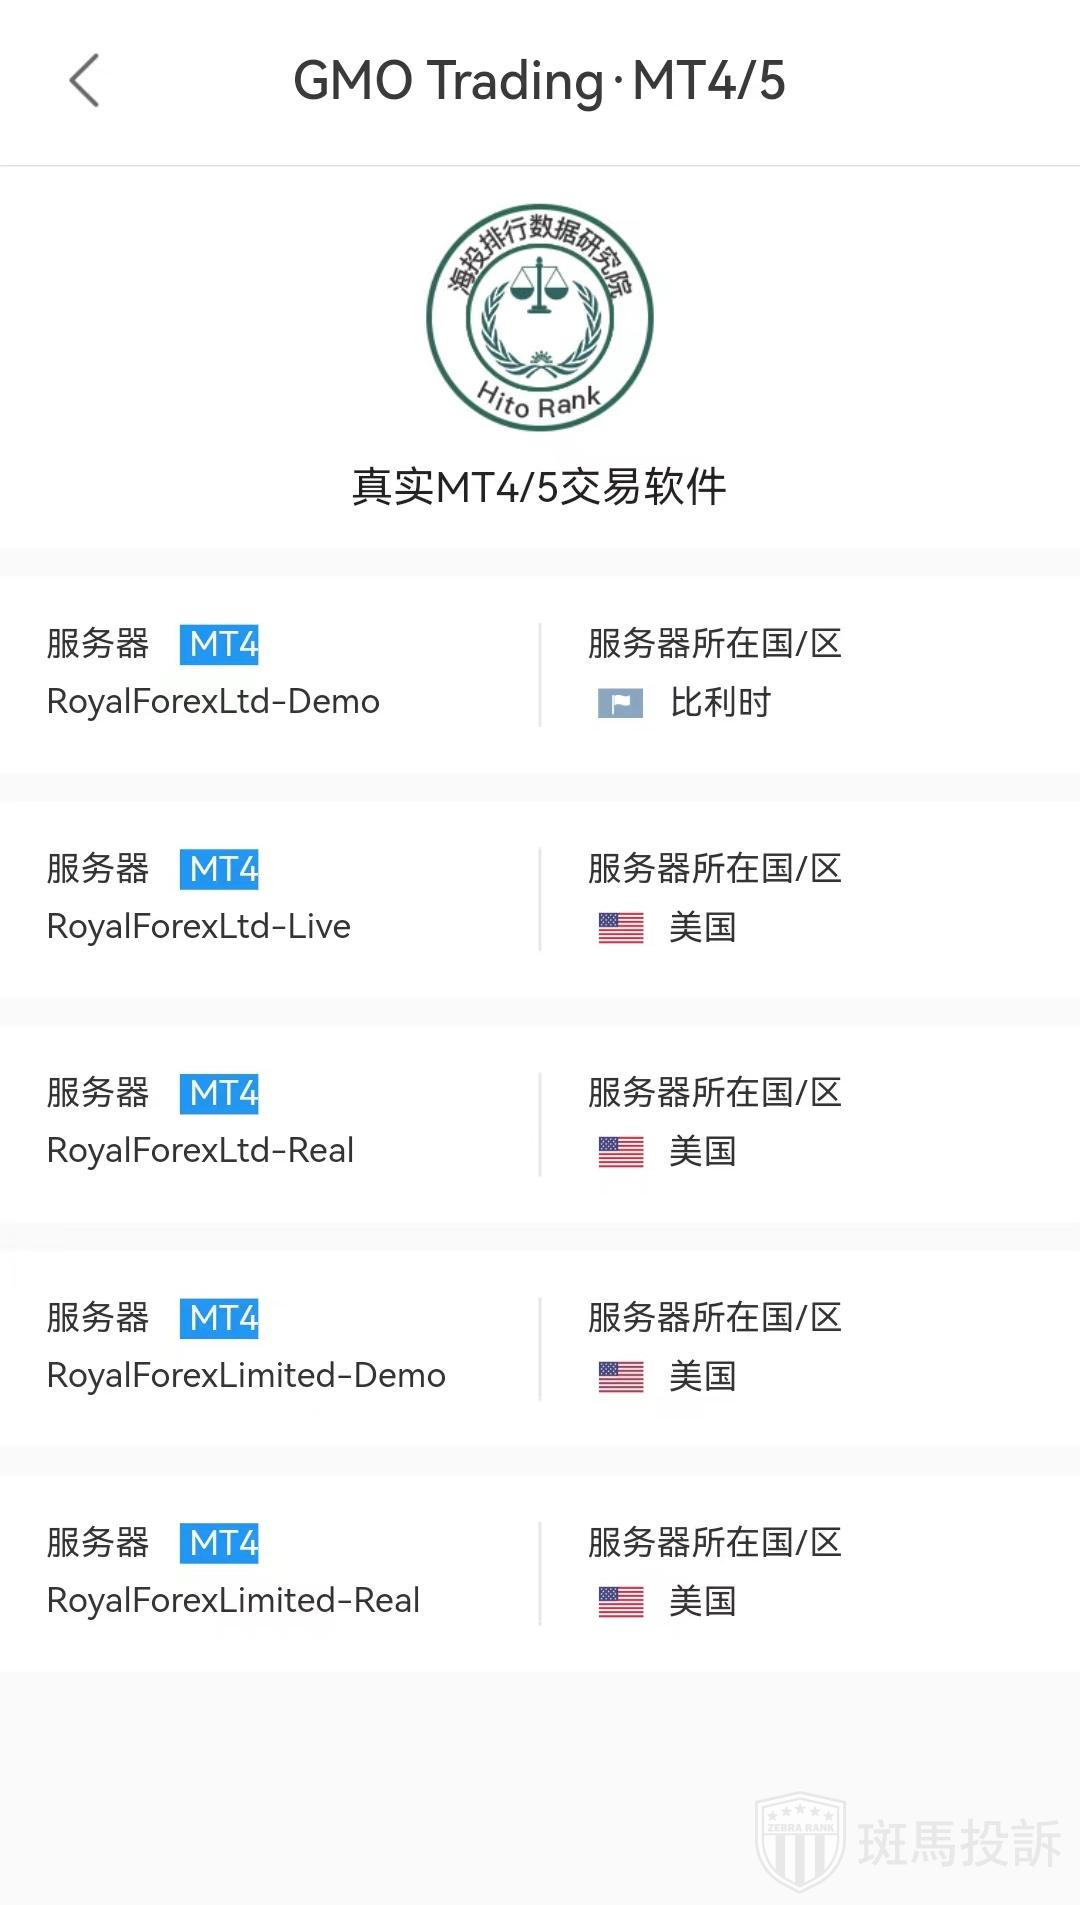Tap the Hito Rank circular logo
The width and height of the screenshot is (1080, 1905).
540,318
